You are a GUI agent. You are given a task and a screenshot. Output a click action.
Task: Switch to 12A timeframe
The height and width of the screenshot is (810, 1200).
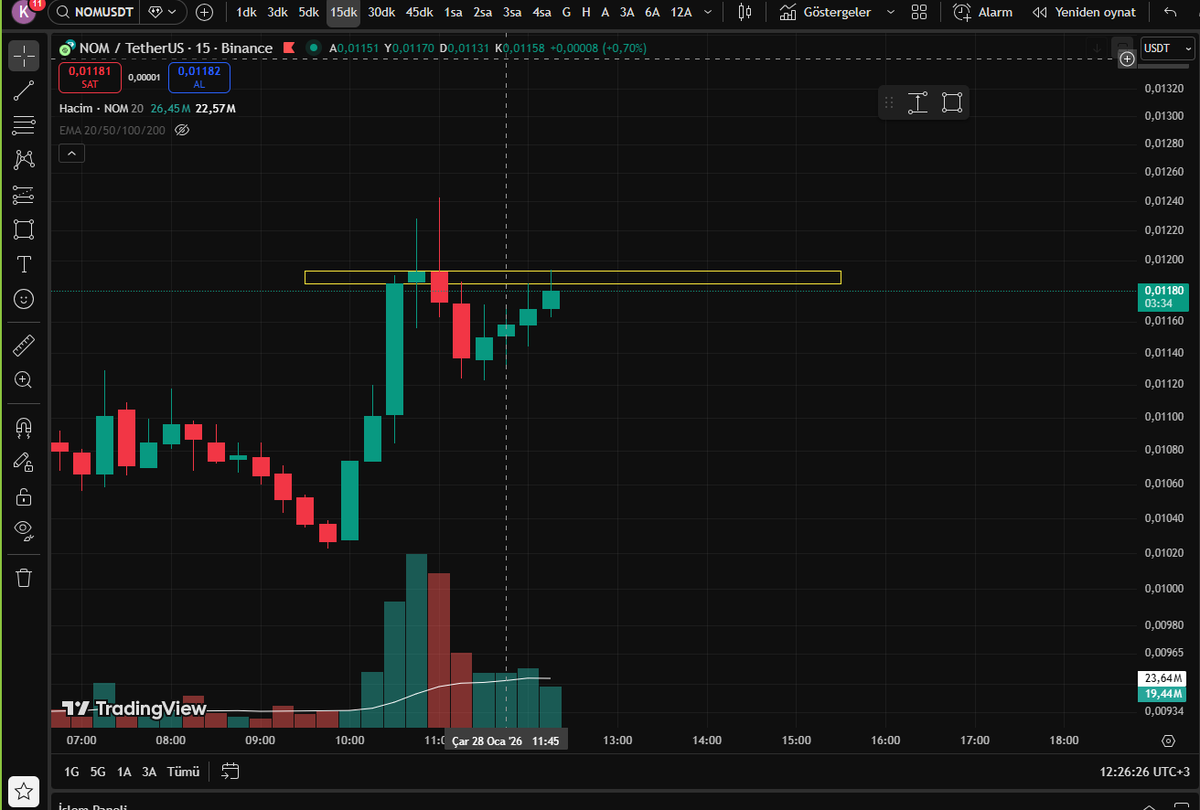point(681,12)
